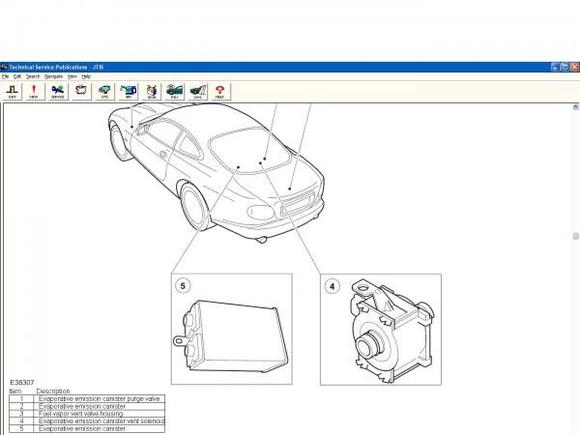Open the two green cars toolbar icon
The image size is (580, 435).
pos(175,91)
